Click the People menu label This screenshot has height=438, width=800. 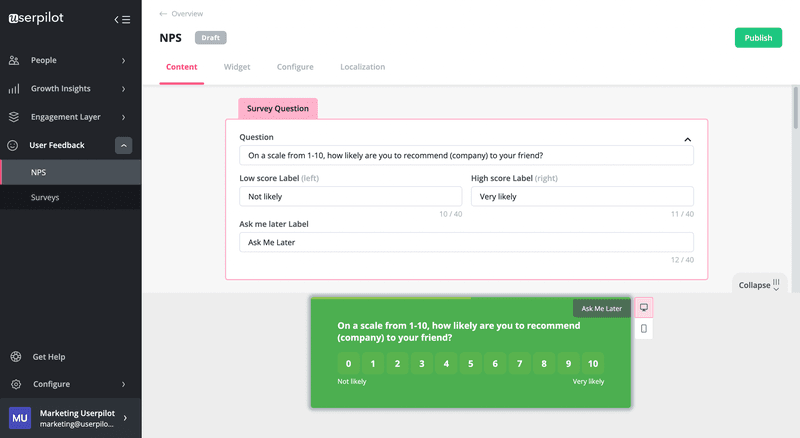point(44,60)
